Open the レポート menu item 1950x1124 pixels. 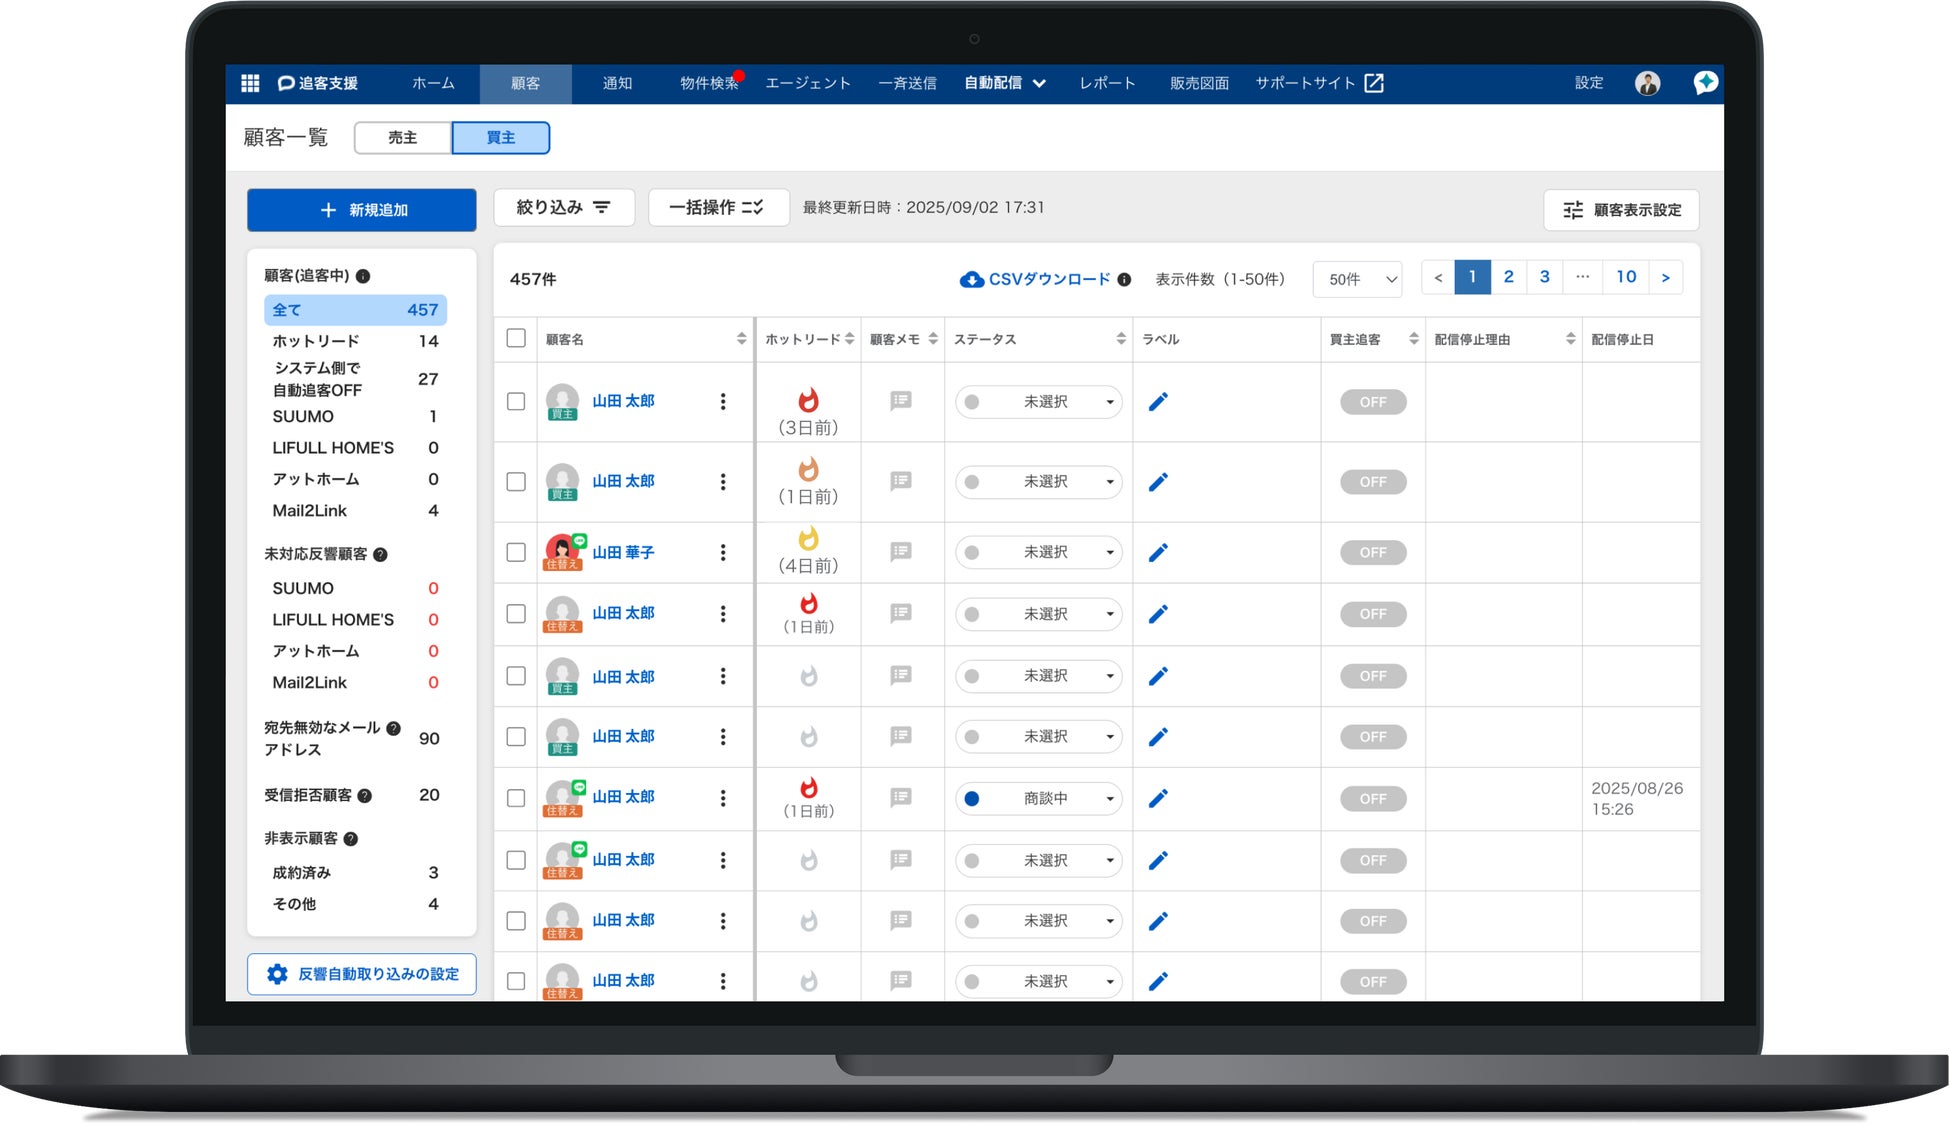tap(1107, 83)
